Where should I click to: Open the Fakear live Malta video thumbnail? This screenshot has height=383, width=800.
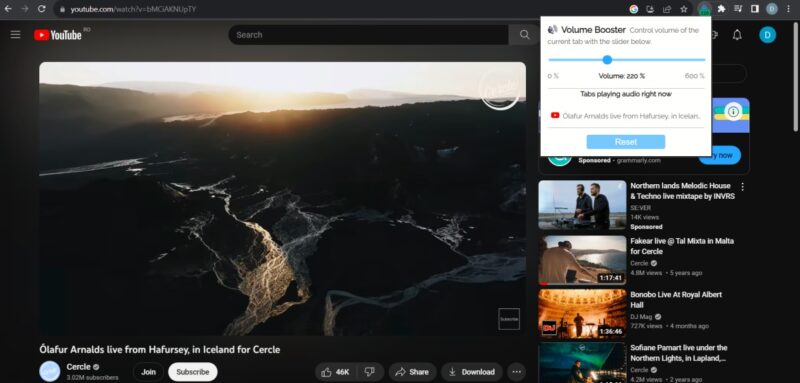(582, 260)
